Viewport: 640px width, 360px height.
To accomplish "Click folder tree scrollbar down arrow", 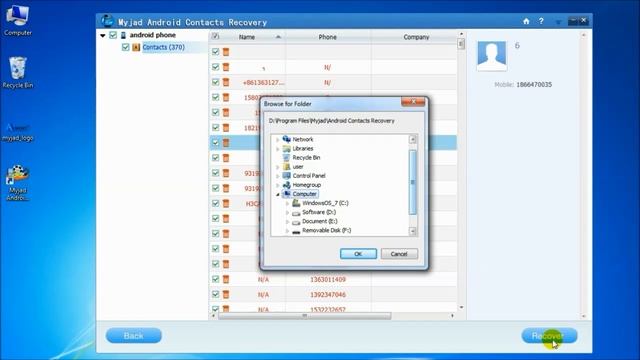I will (x=413, y=231).
